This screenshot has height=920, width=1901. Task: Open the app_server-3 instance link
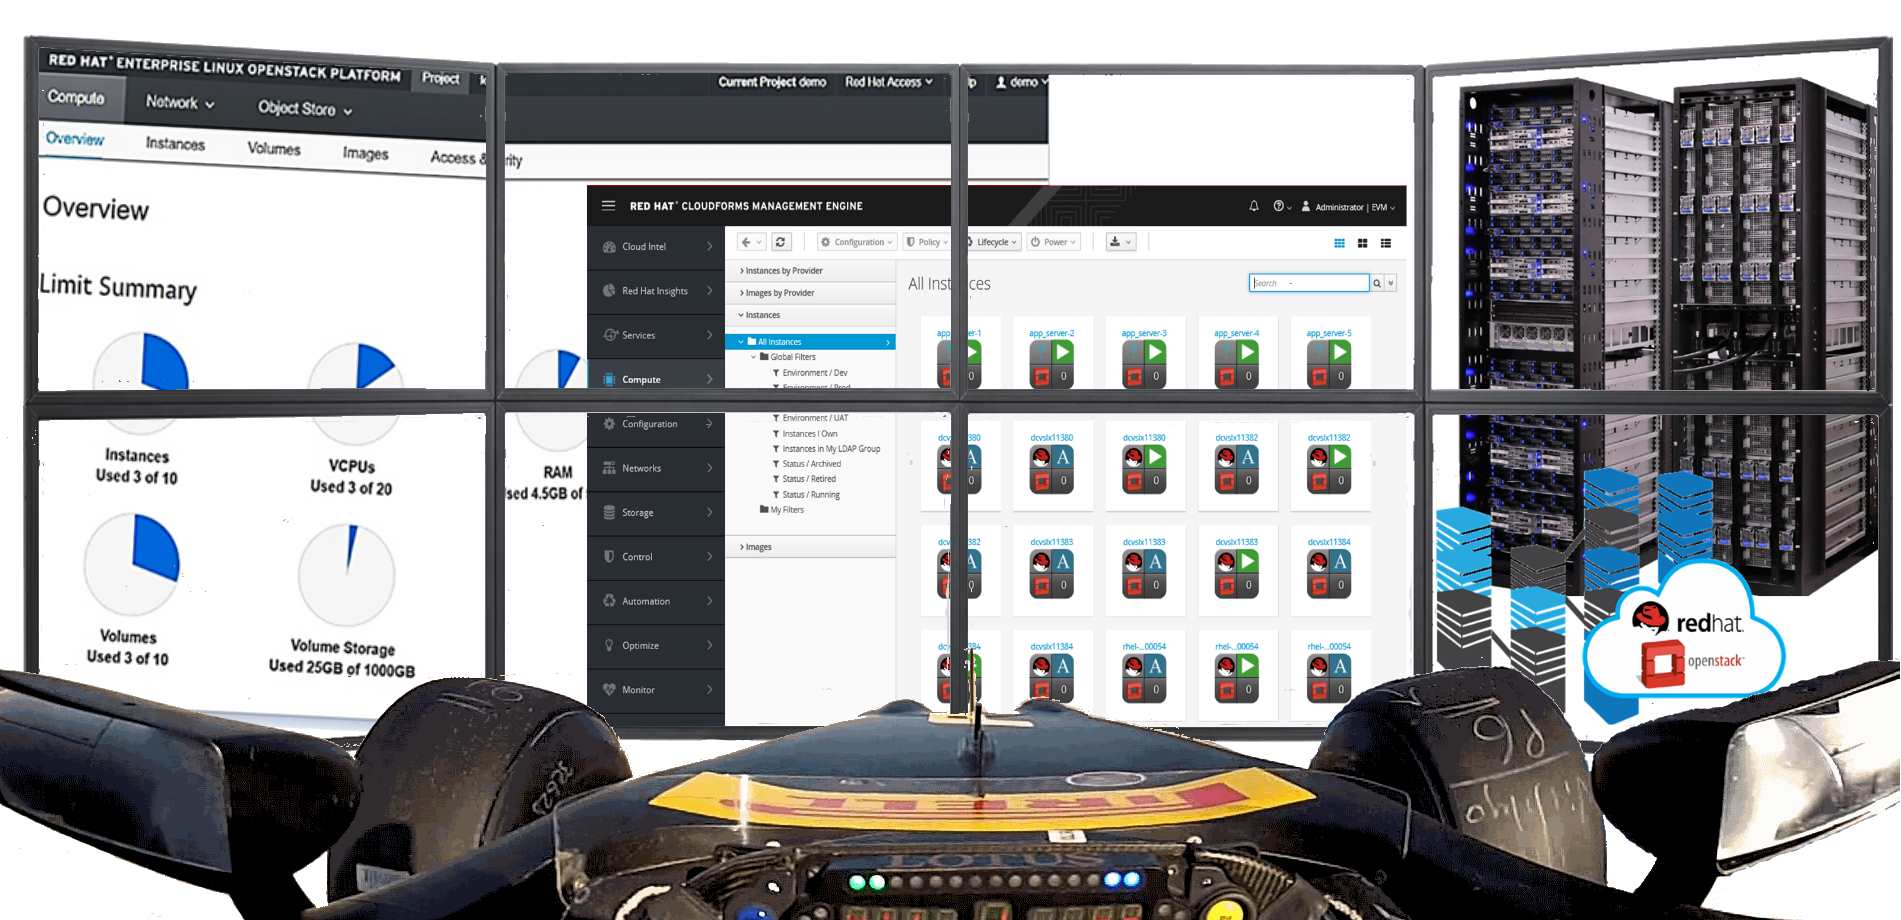(1144, 333)
